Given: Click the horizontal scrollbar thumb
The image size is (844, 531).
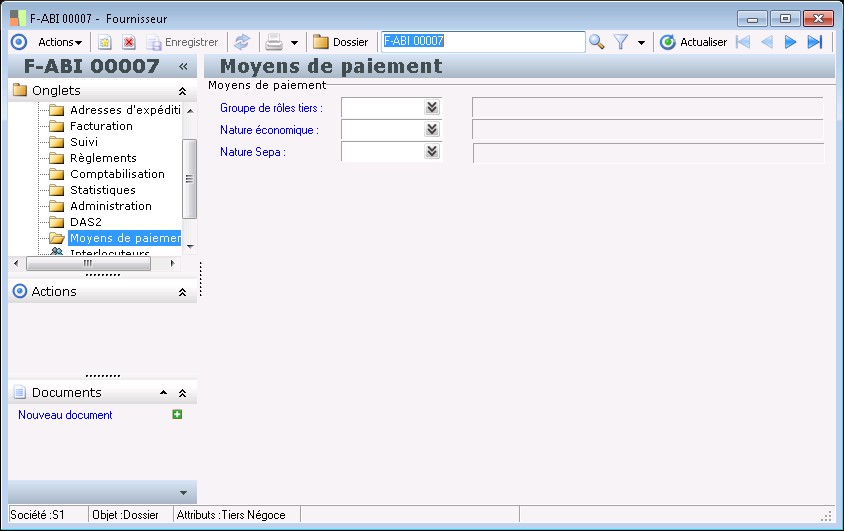Looking at the screenshot, I should click(88, 264).
